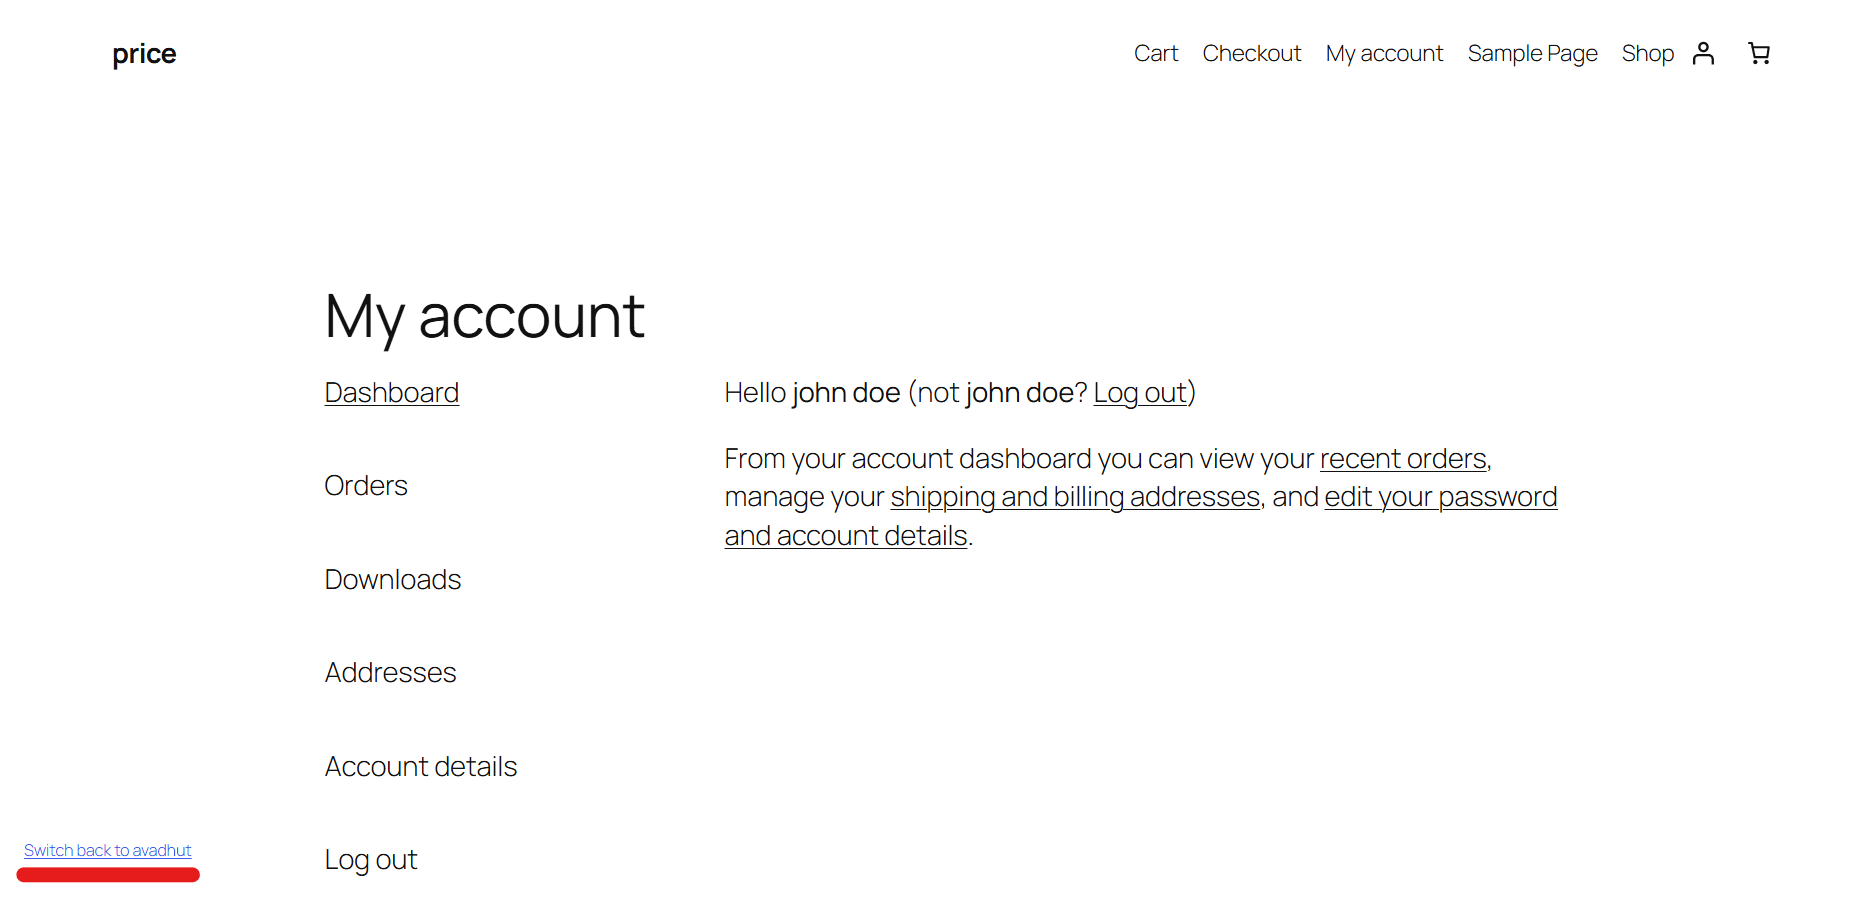Click the price site logo

point(143,53)
